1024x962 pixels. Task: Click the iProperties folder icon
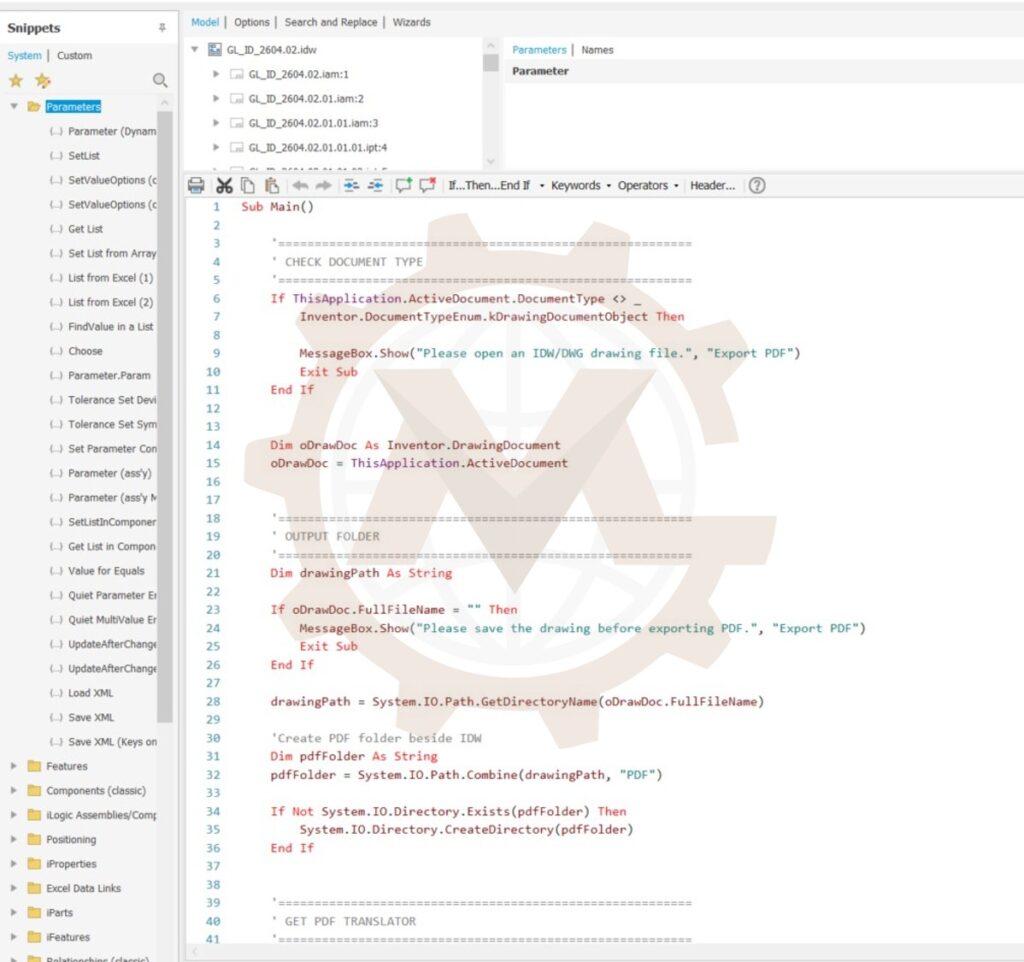click(34, 863)
